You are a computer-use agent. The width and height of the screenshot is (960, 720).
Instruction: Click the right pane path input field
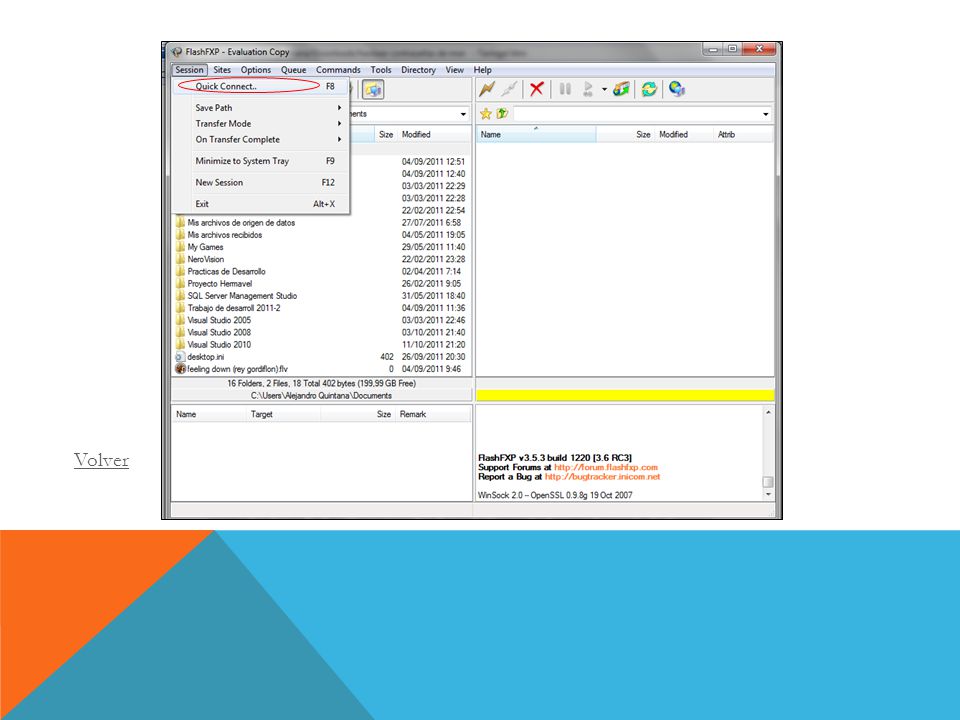[x=637, y=114]
